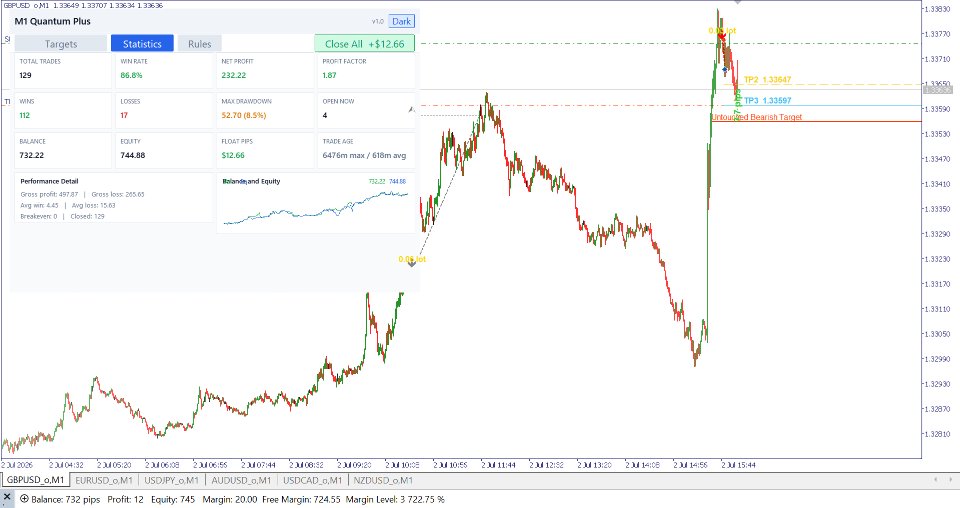Click the gray arrow below 0.05 lot label
The image size is (960, 508).
411,263
